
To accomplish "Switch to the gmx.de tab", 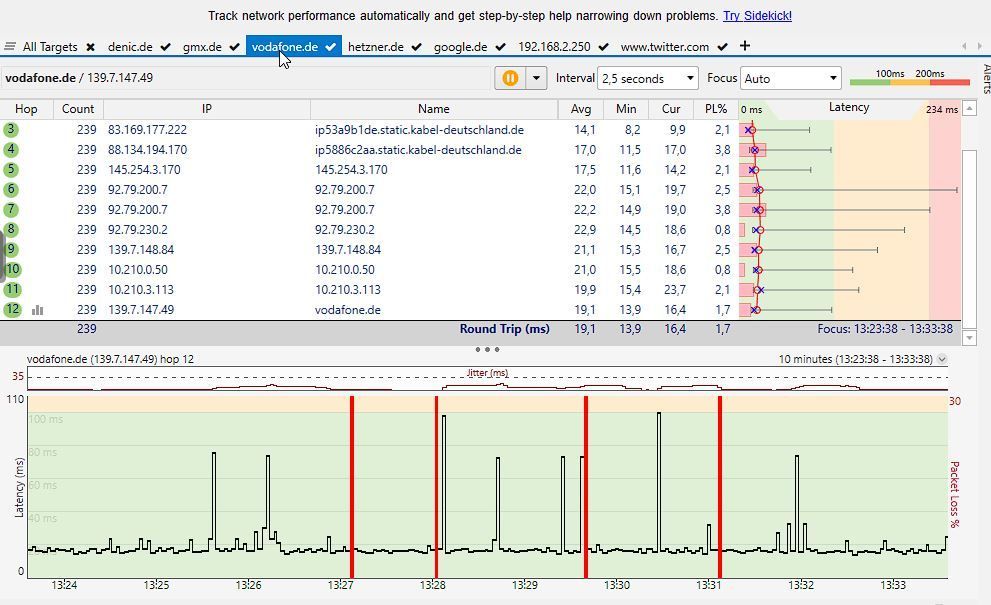I will point(202,47).
